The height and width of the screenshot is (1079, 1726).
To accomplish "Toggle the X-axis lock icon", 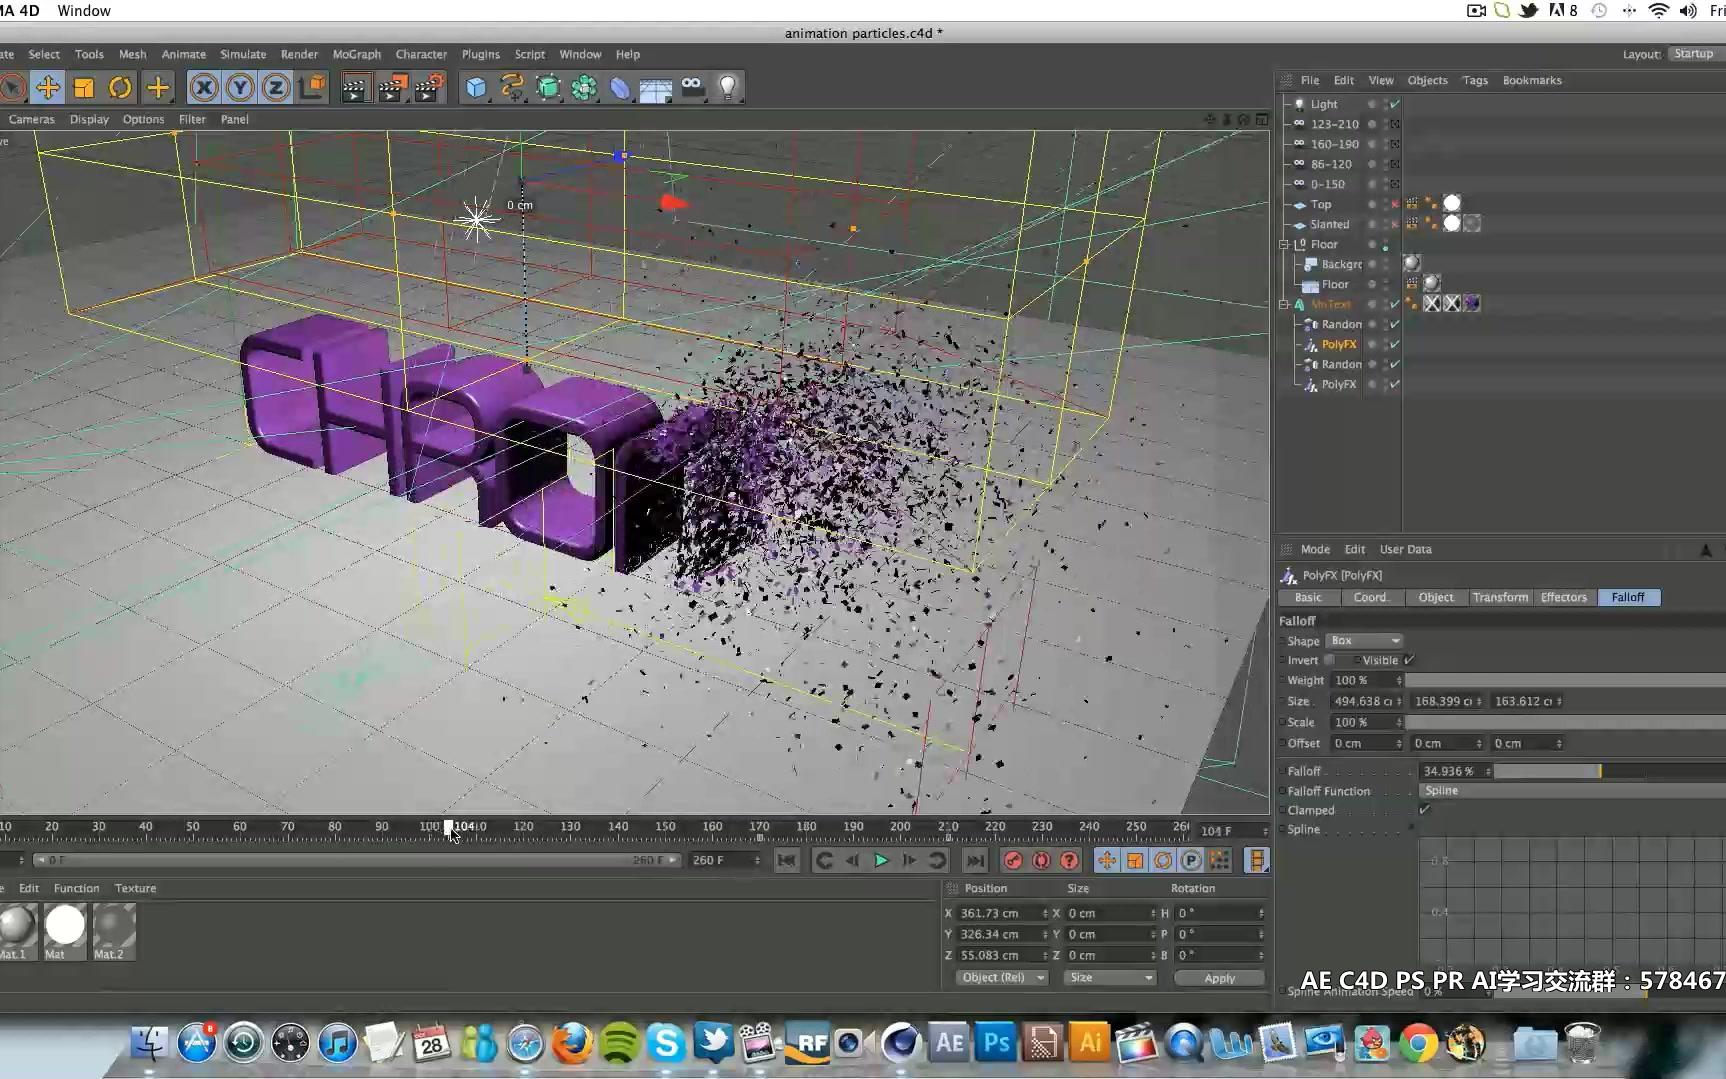I will click(x=204, y=88).
